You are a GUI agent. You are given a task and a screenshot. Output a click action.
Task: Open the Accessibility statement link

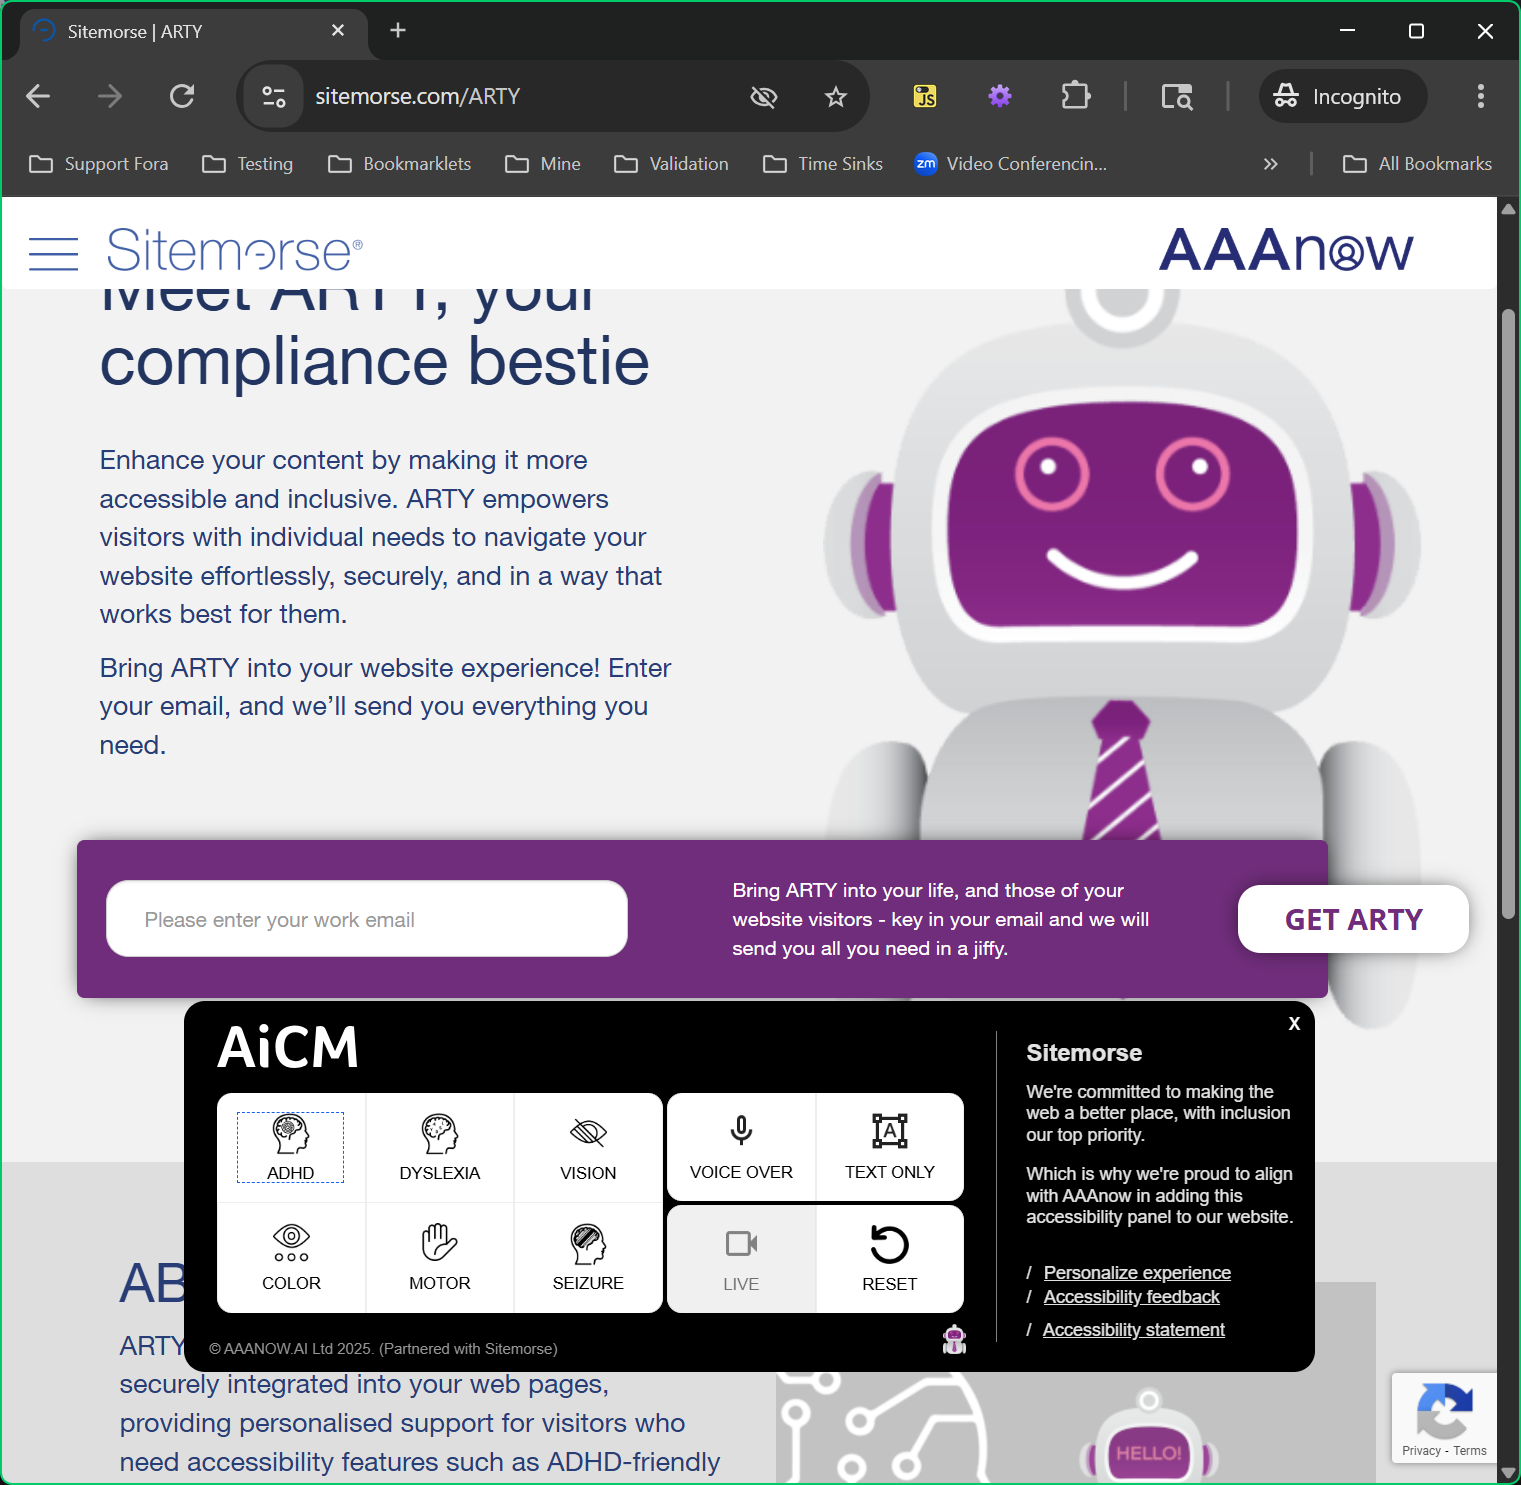pyautogui.click(x=1133, y=1330)
